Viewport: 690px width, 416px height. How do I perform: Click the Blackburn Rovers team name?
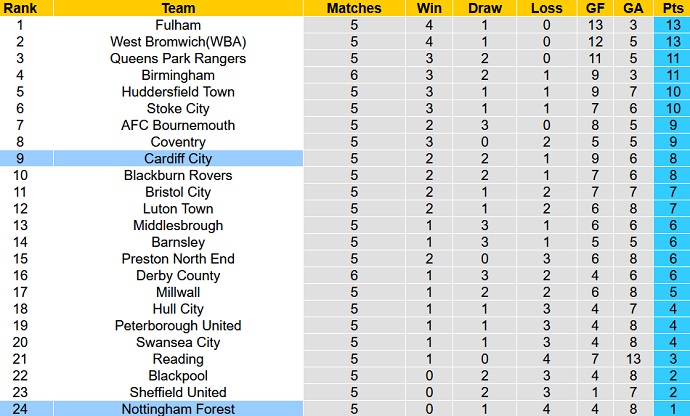tap(178, 175)
